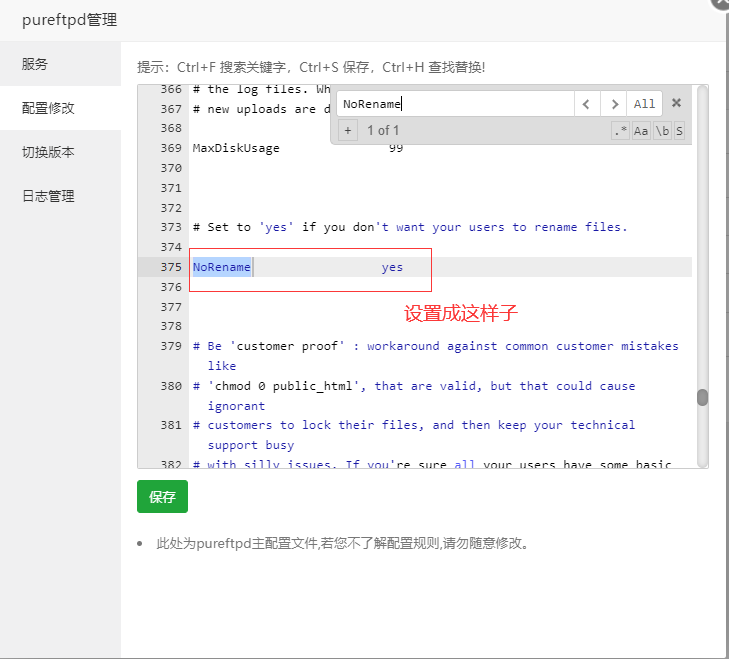Image resolution: width=729 pixels, height=659 pixels.
Task: Click the 'yes' value on line 375
Action: (392, 267)
